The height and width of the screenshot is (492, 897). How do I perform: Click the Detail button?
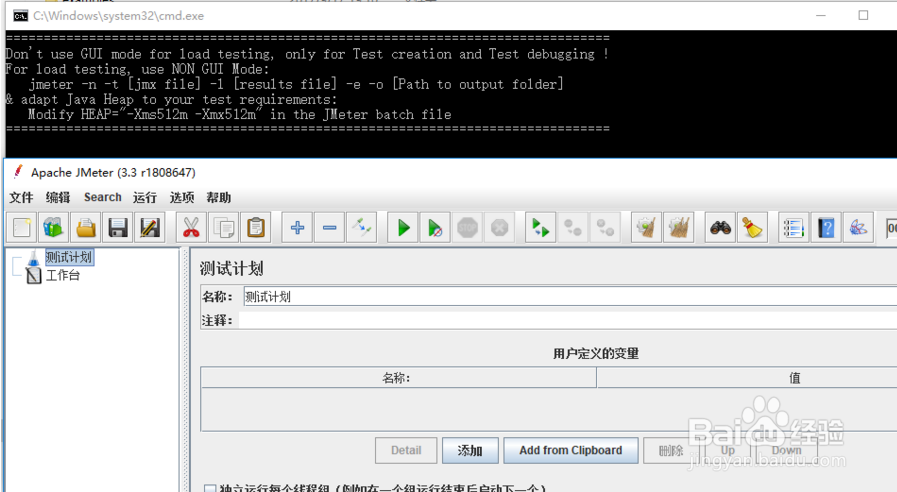coord(406,450)
